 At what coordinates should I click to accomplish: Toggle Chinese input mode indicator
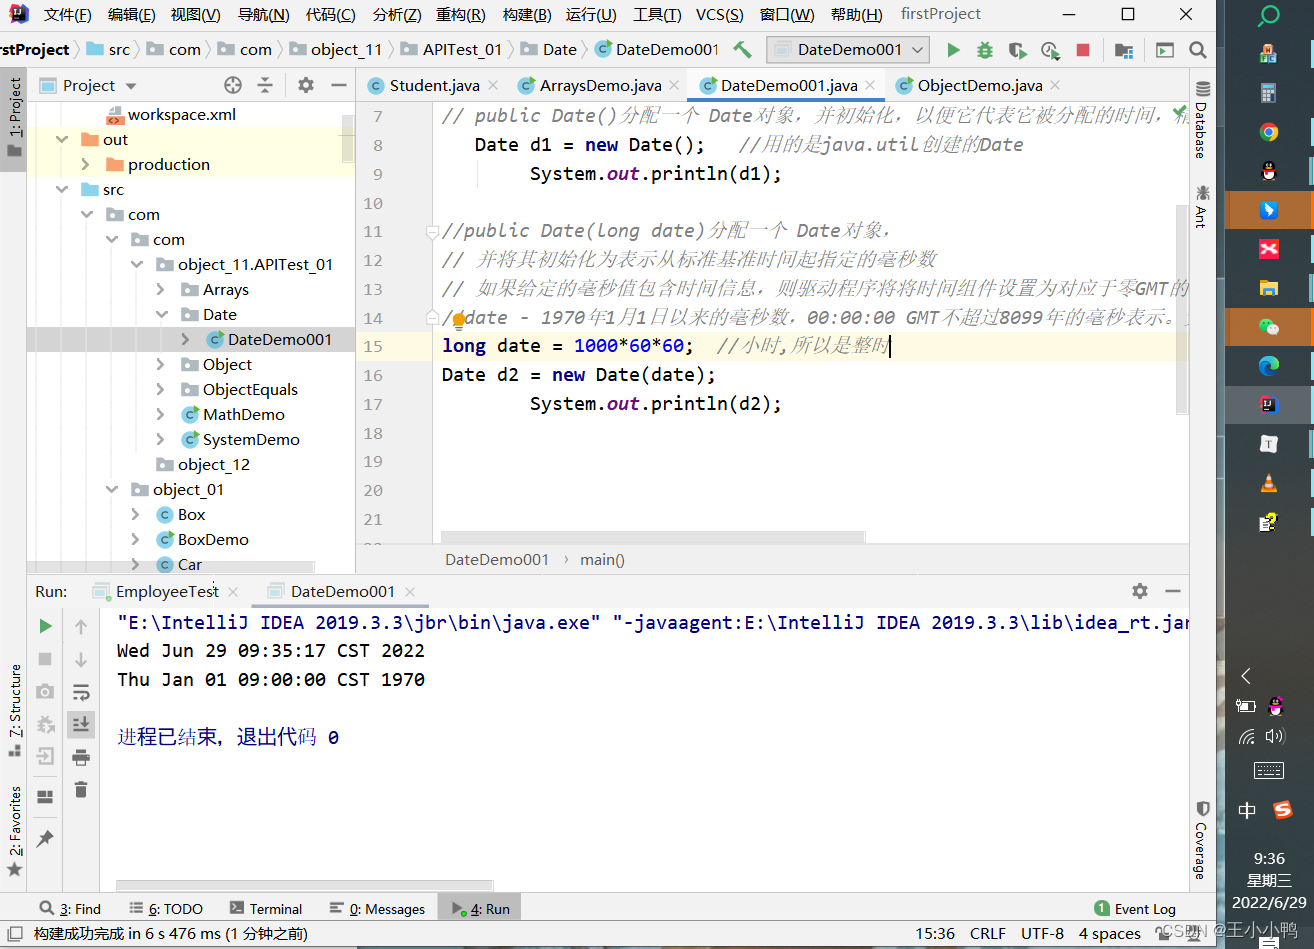coord(1247,810)
